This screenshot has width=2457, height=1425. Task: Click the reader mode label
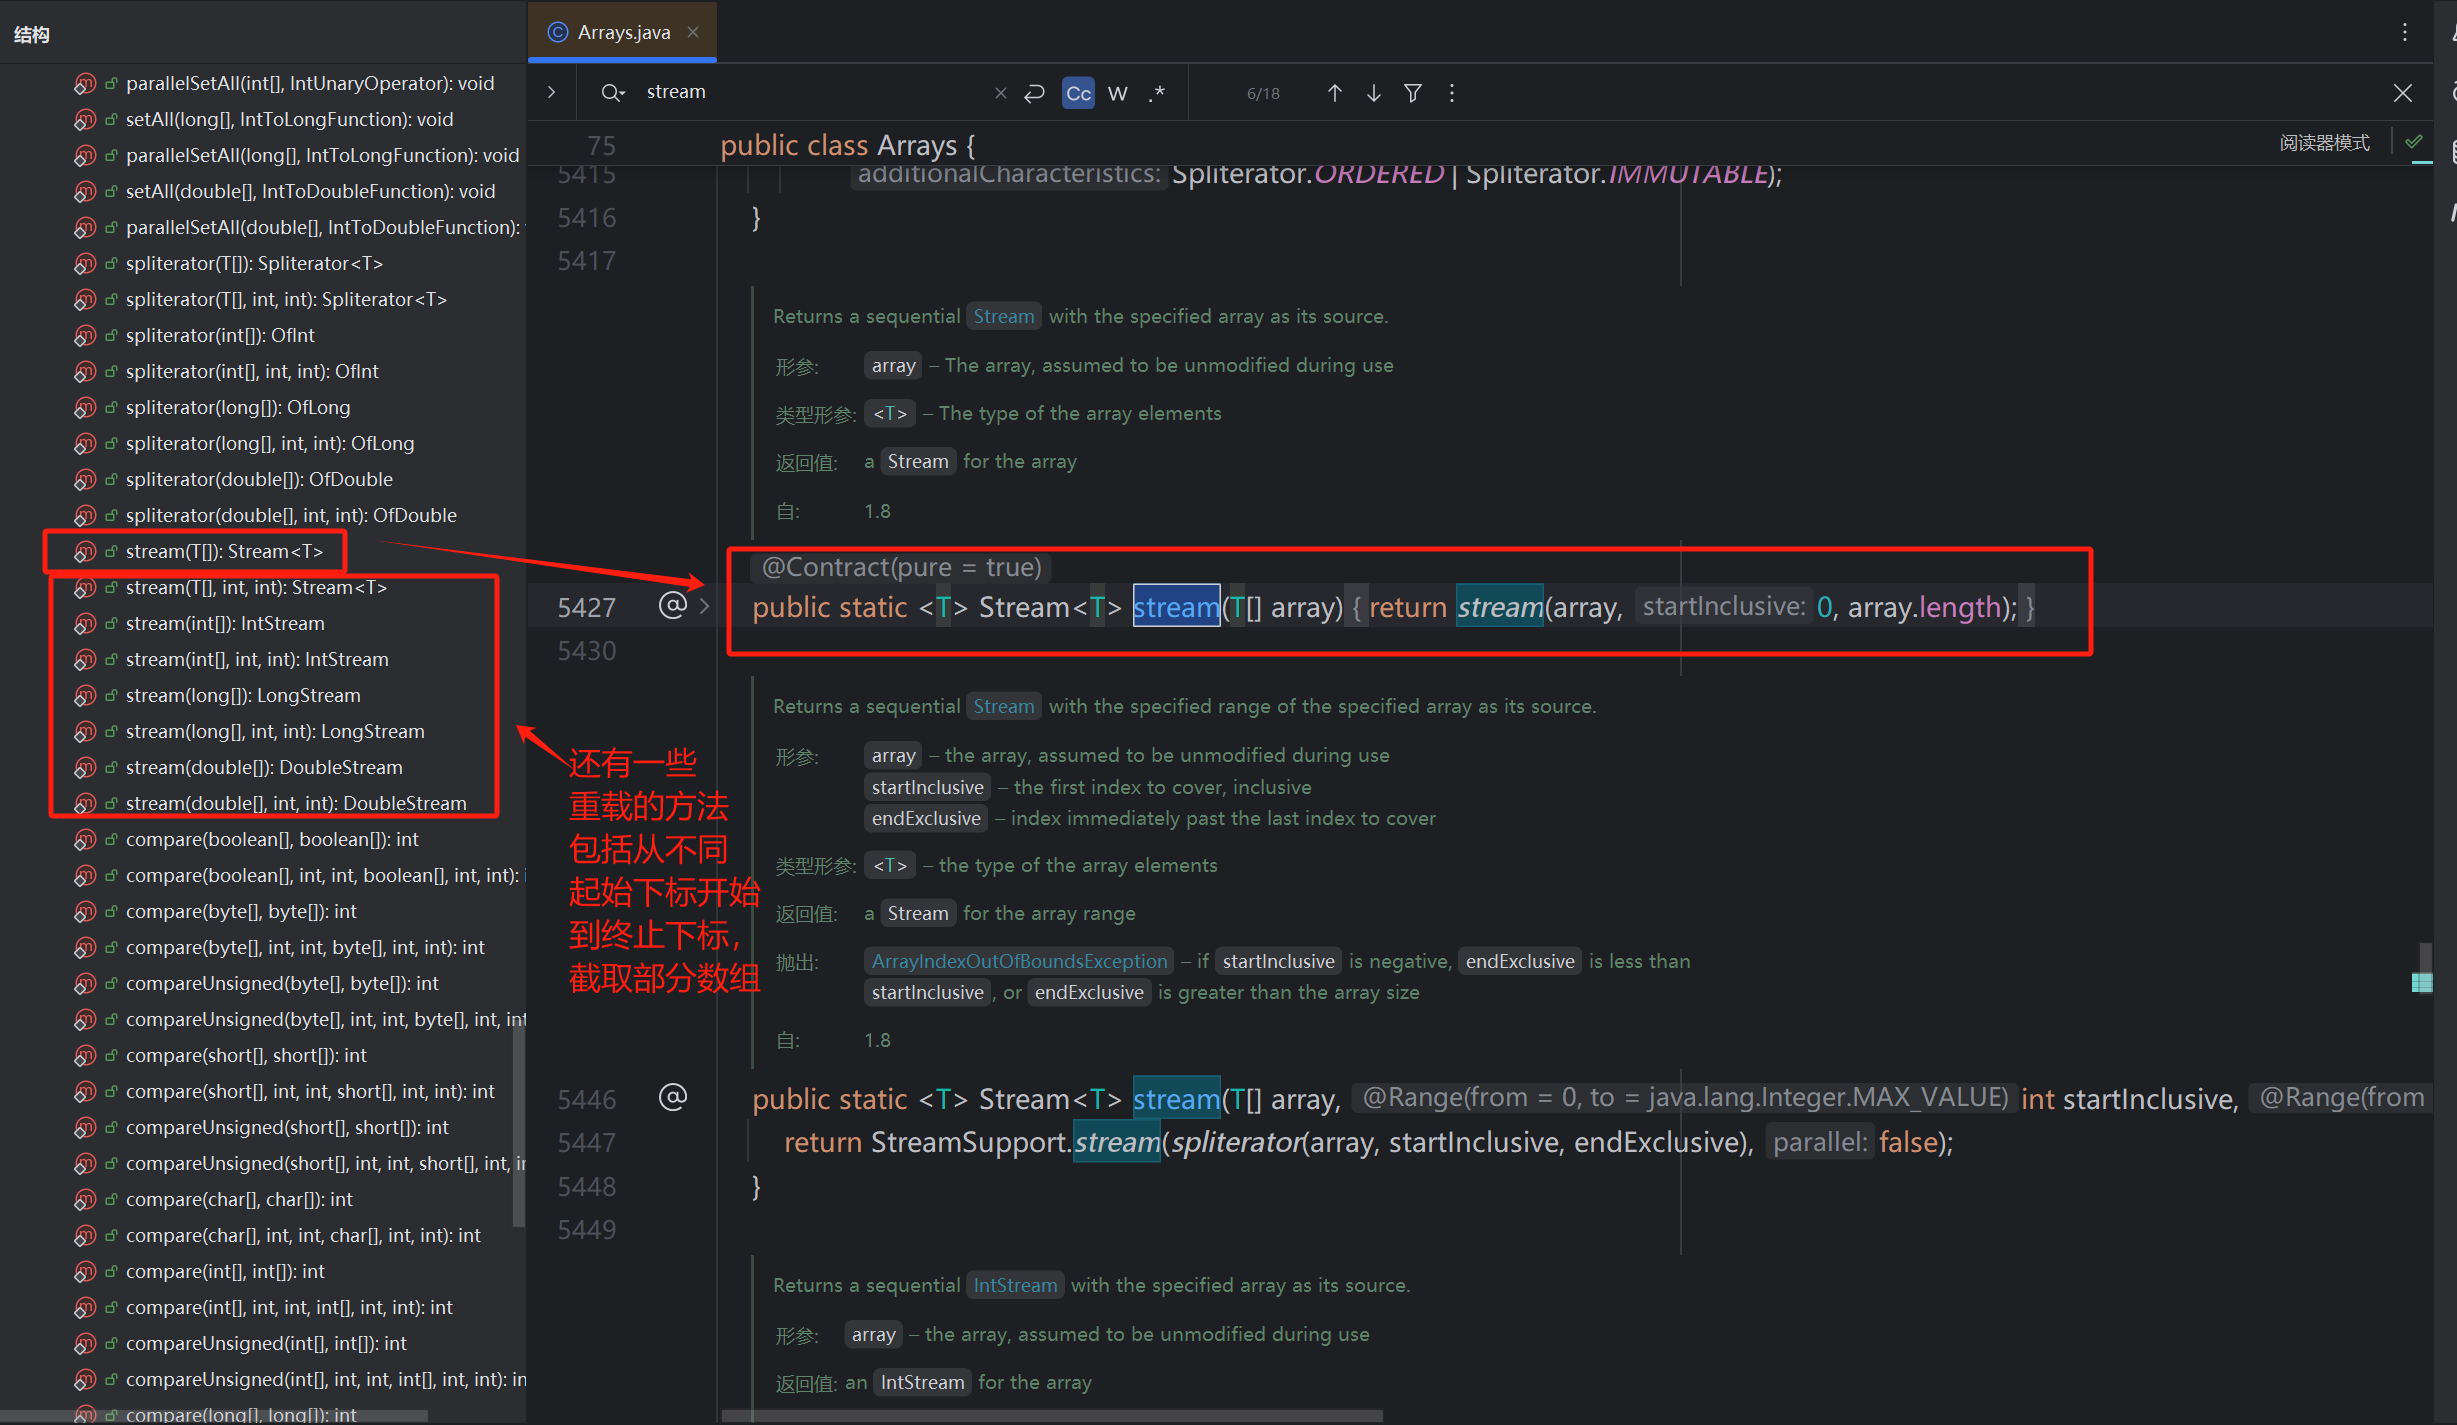[x=2324, y=142]
